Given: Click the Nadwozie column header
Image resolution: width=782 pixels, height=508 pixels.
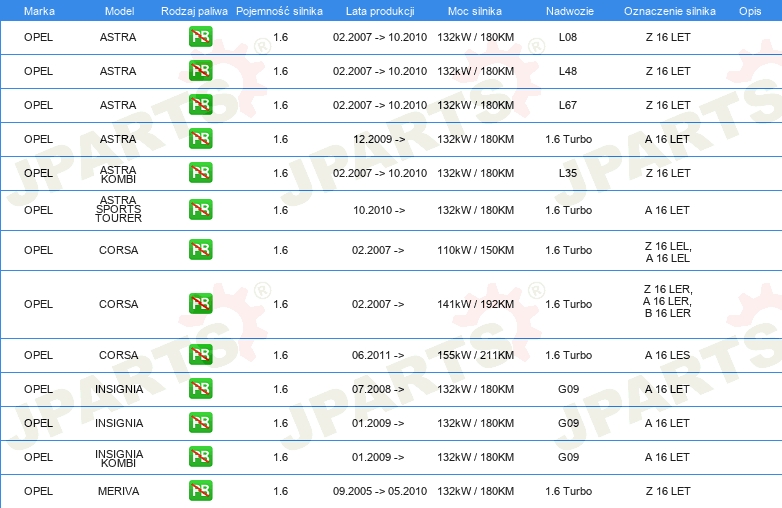Looking at the screenshot, I should [570, 11].
